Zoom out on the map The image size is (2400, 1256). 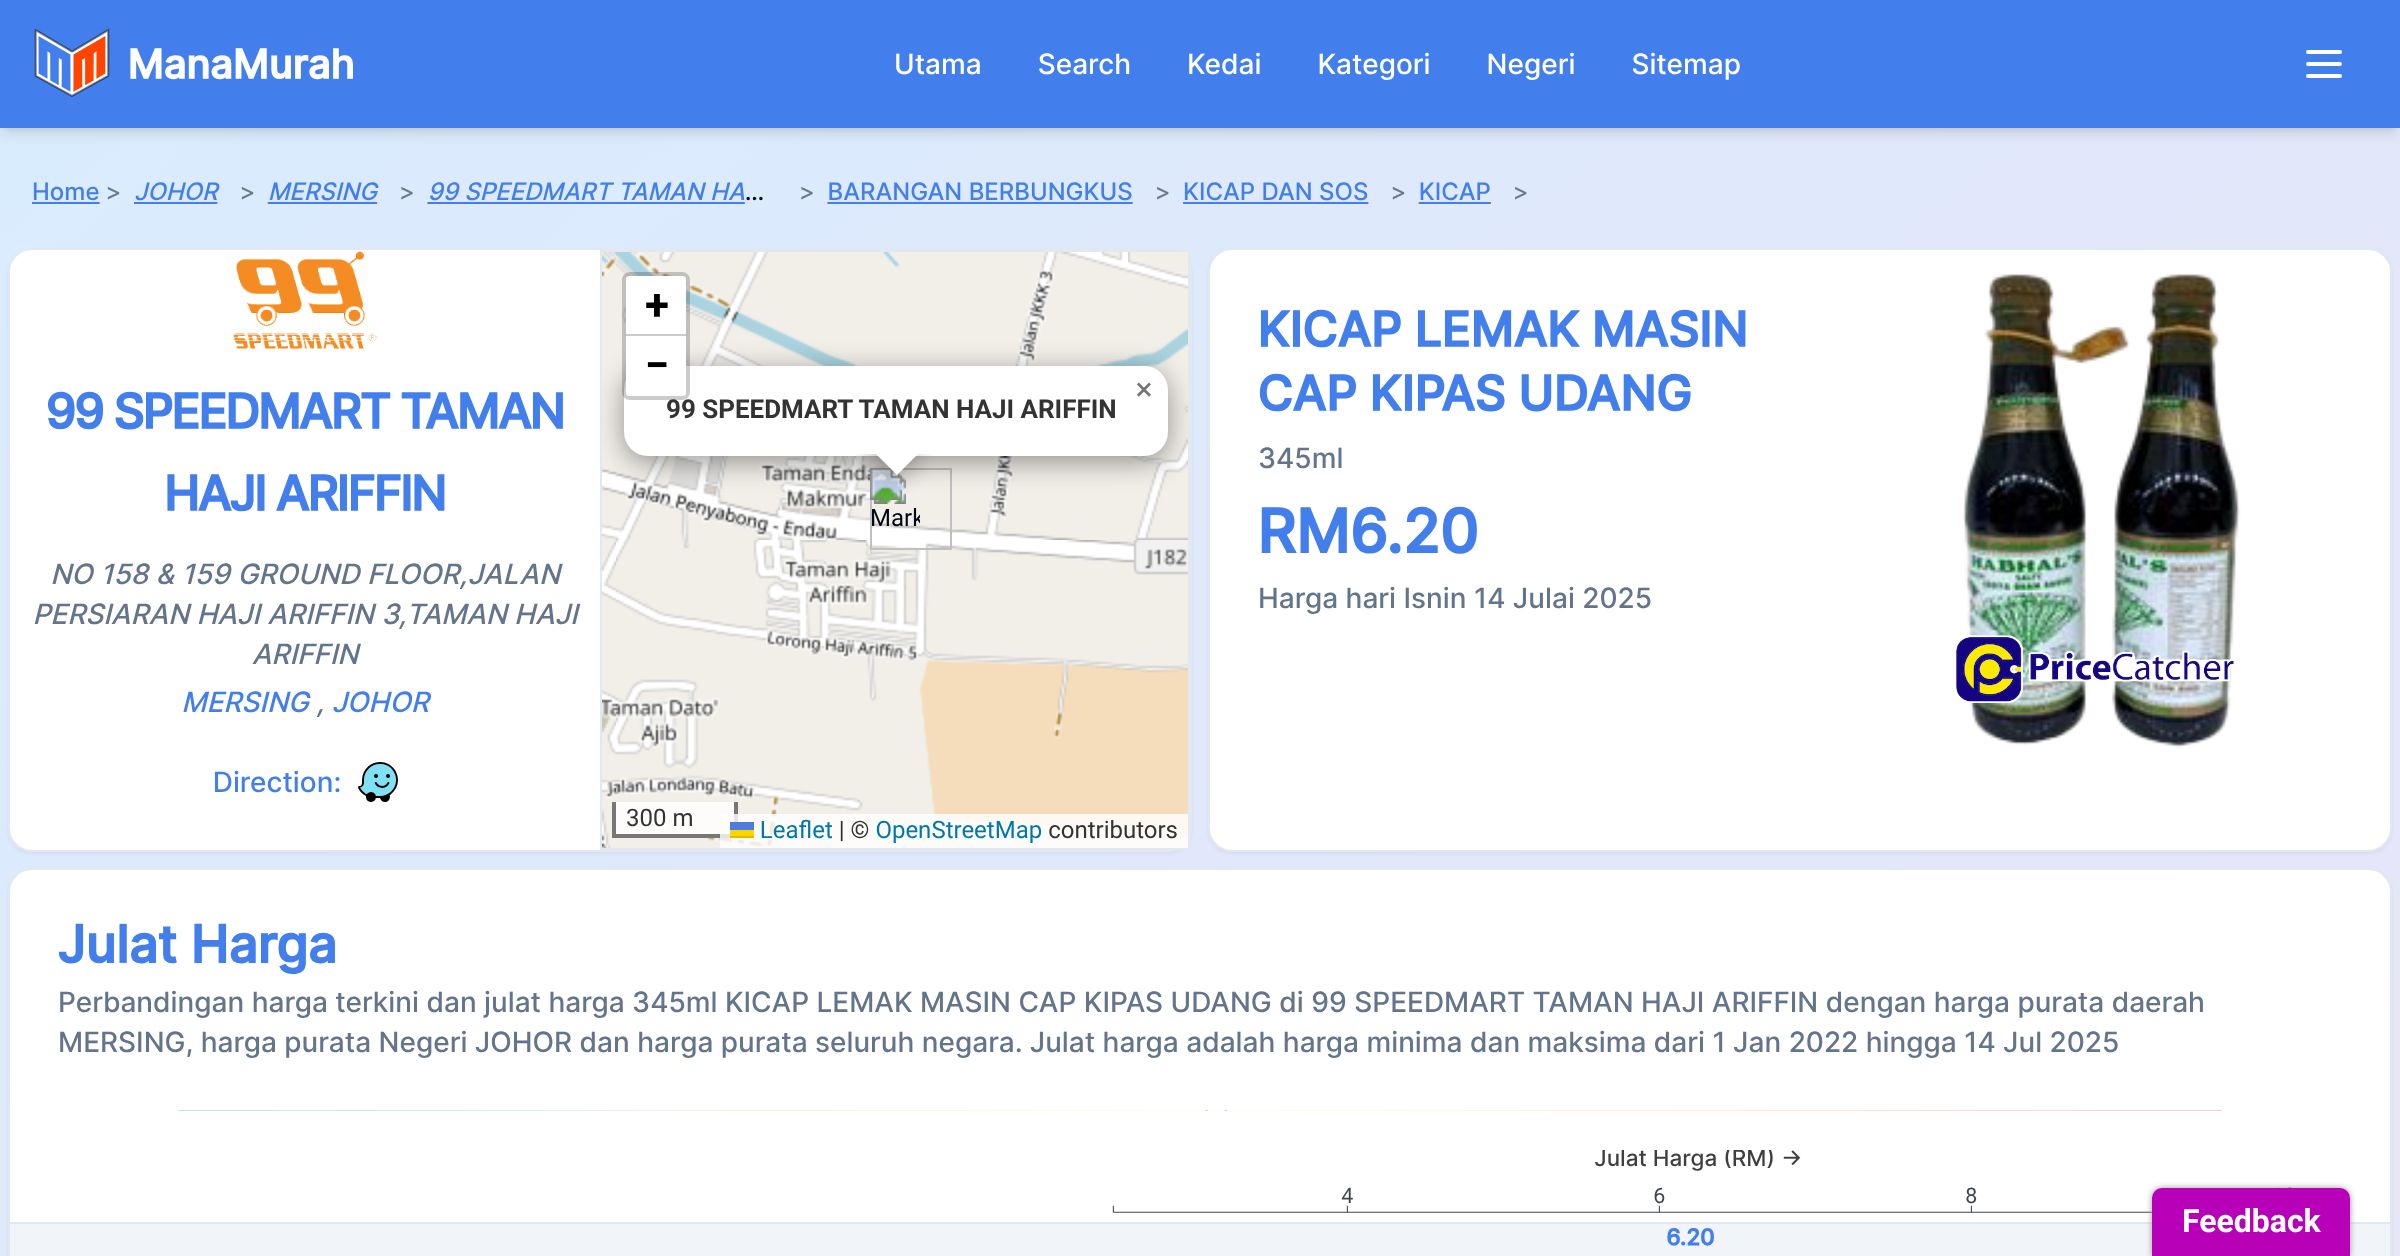click(x=656, y=365)
